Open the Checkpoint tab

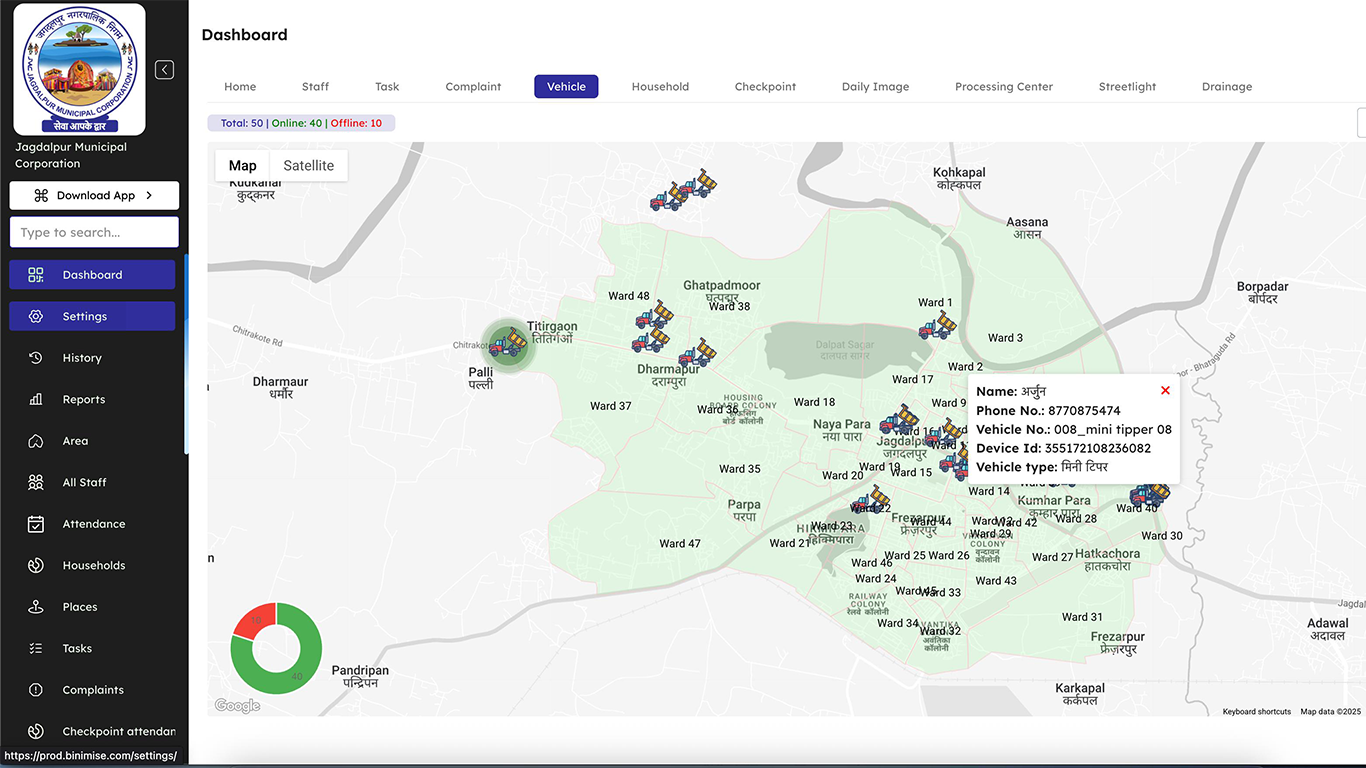click(x=765, y=87)
